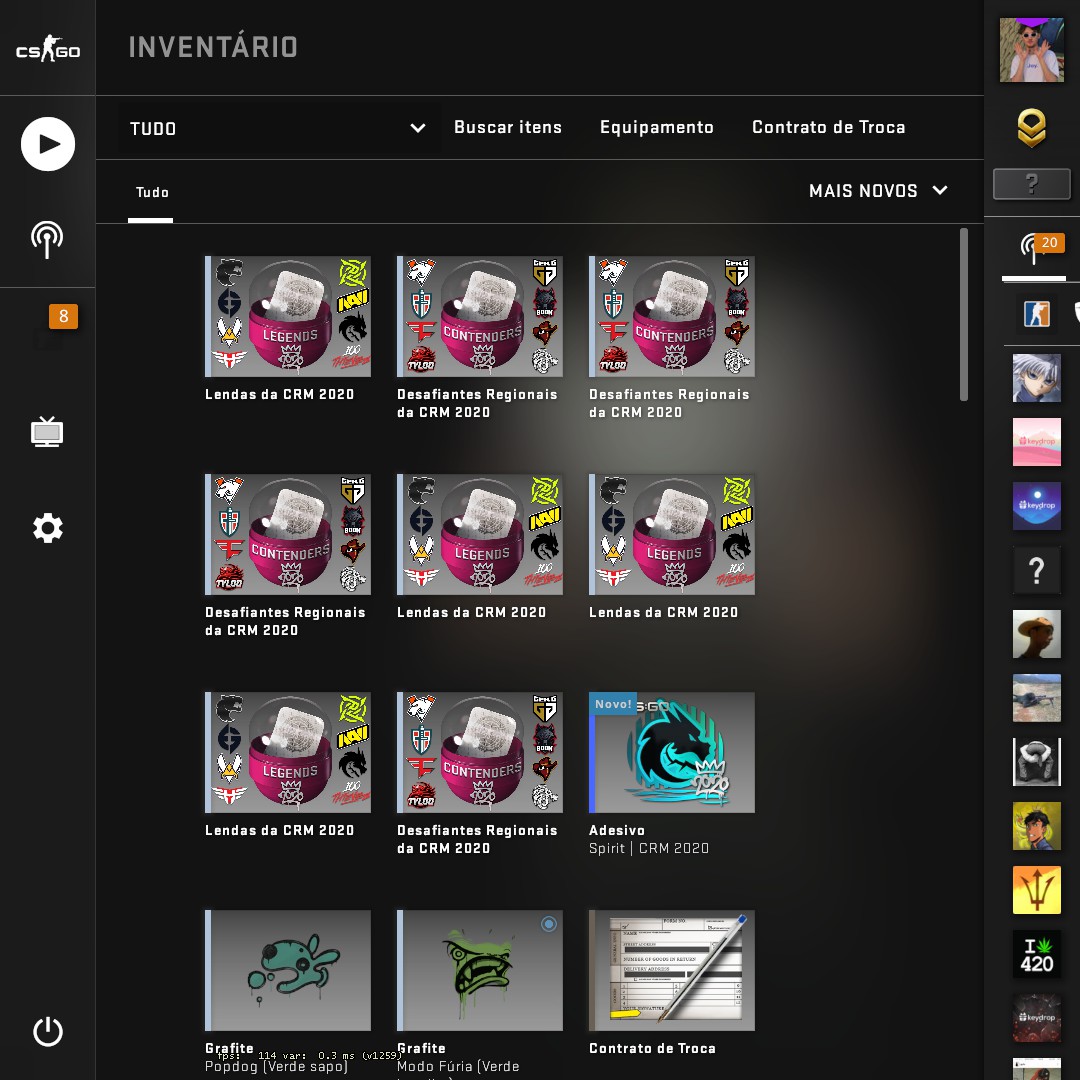Viewport: 1080px width, 1080px height.
Task: Open the Watch TV icon
Action: tap(47, 433)
